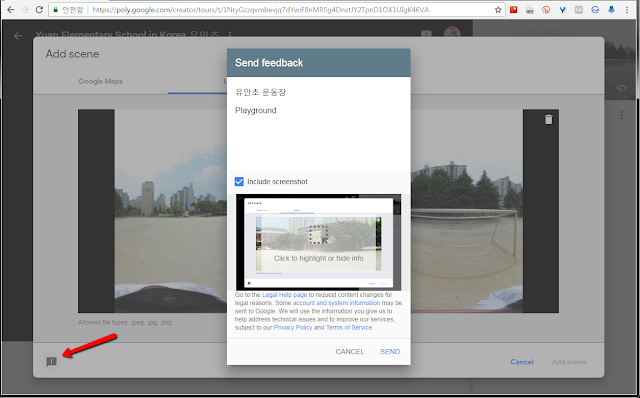
Task: Open the tour title three-dot options
Action: pyautogui.click(x=230, y=35)
